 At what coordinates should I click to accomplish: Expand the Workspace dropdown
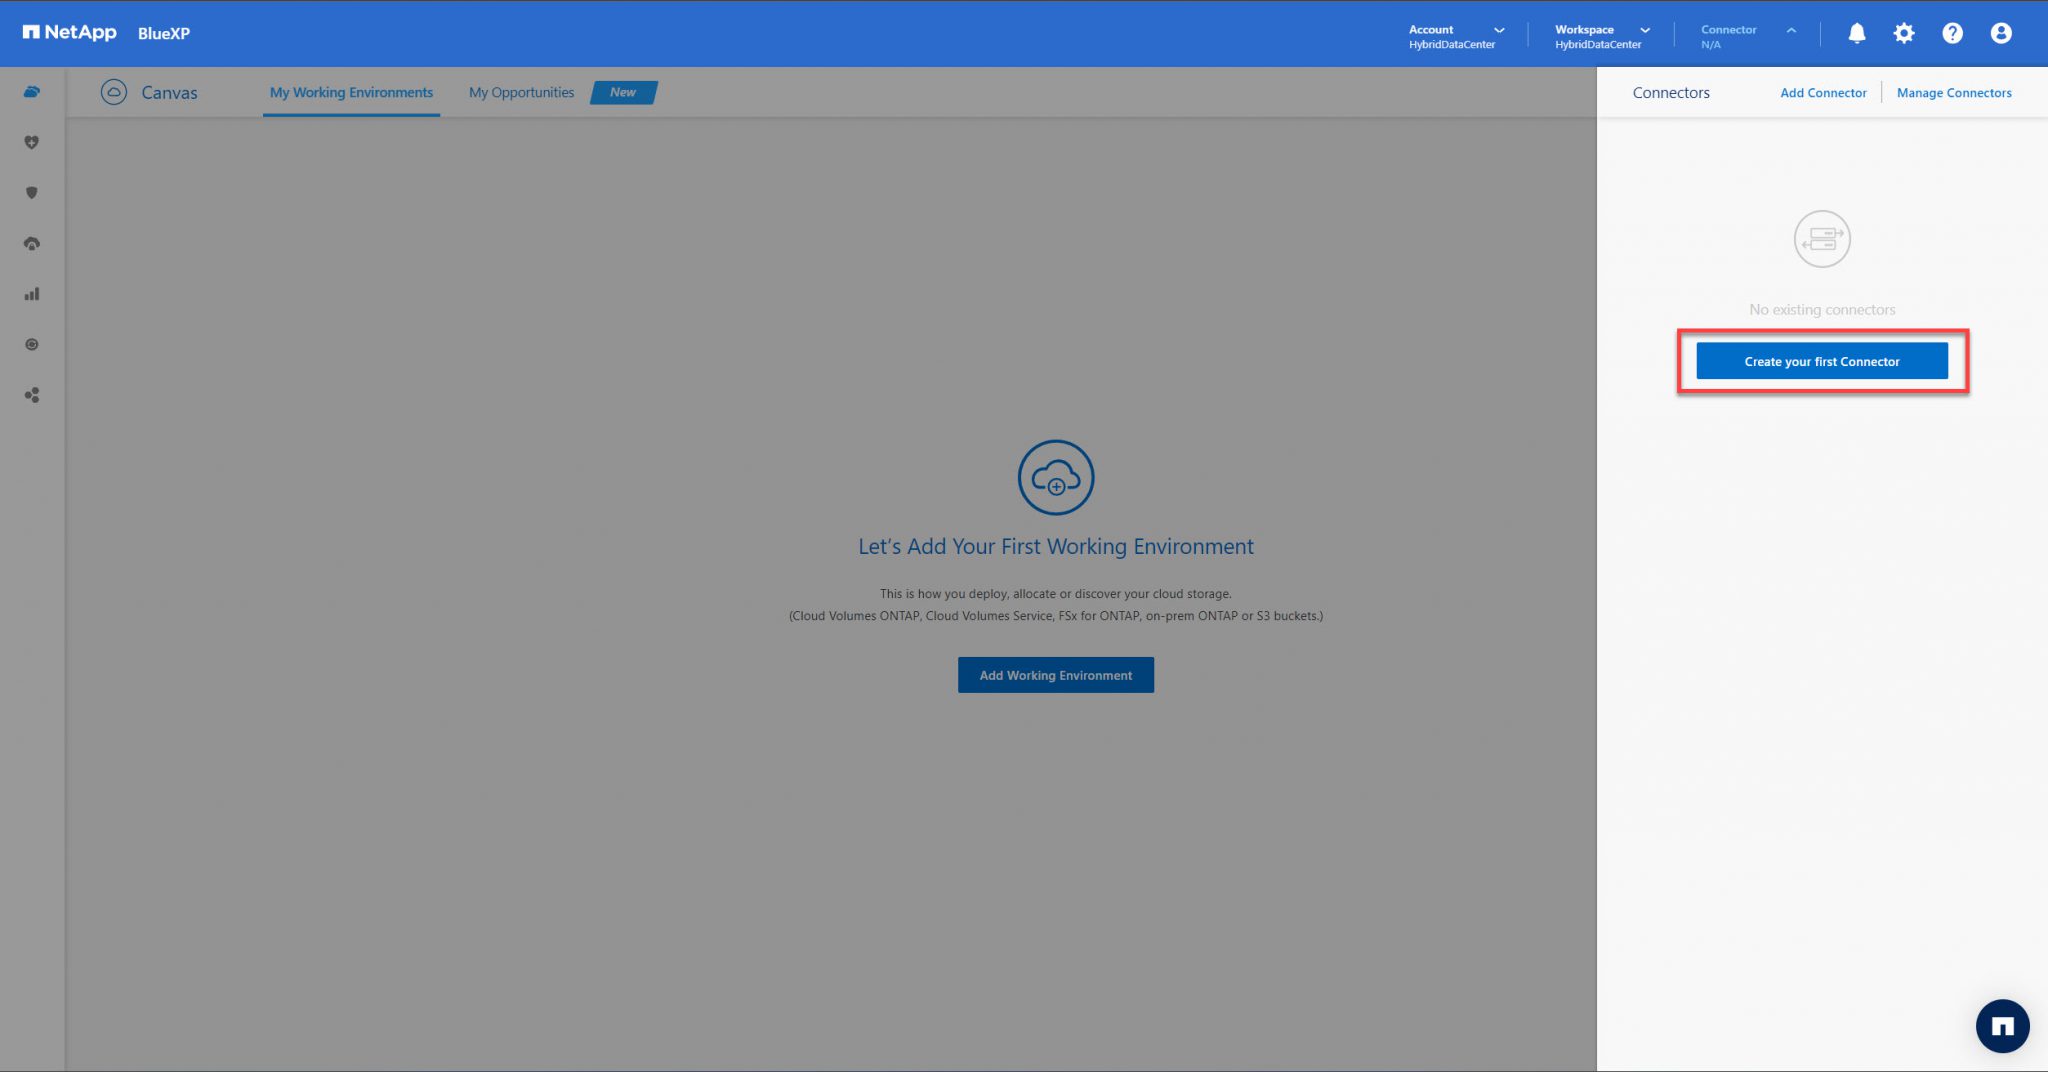pos(1645,30)
